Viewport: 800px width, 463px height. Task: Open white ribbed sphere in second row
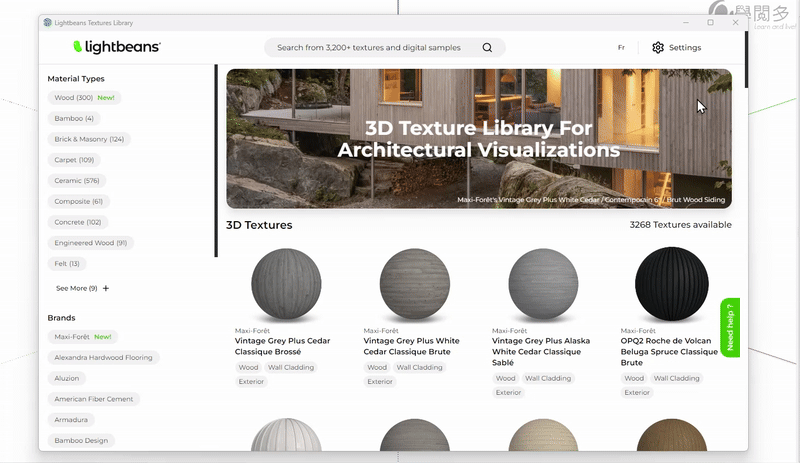pyautogui.click(x=286, y=435)
